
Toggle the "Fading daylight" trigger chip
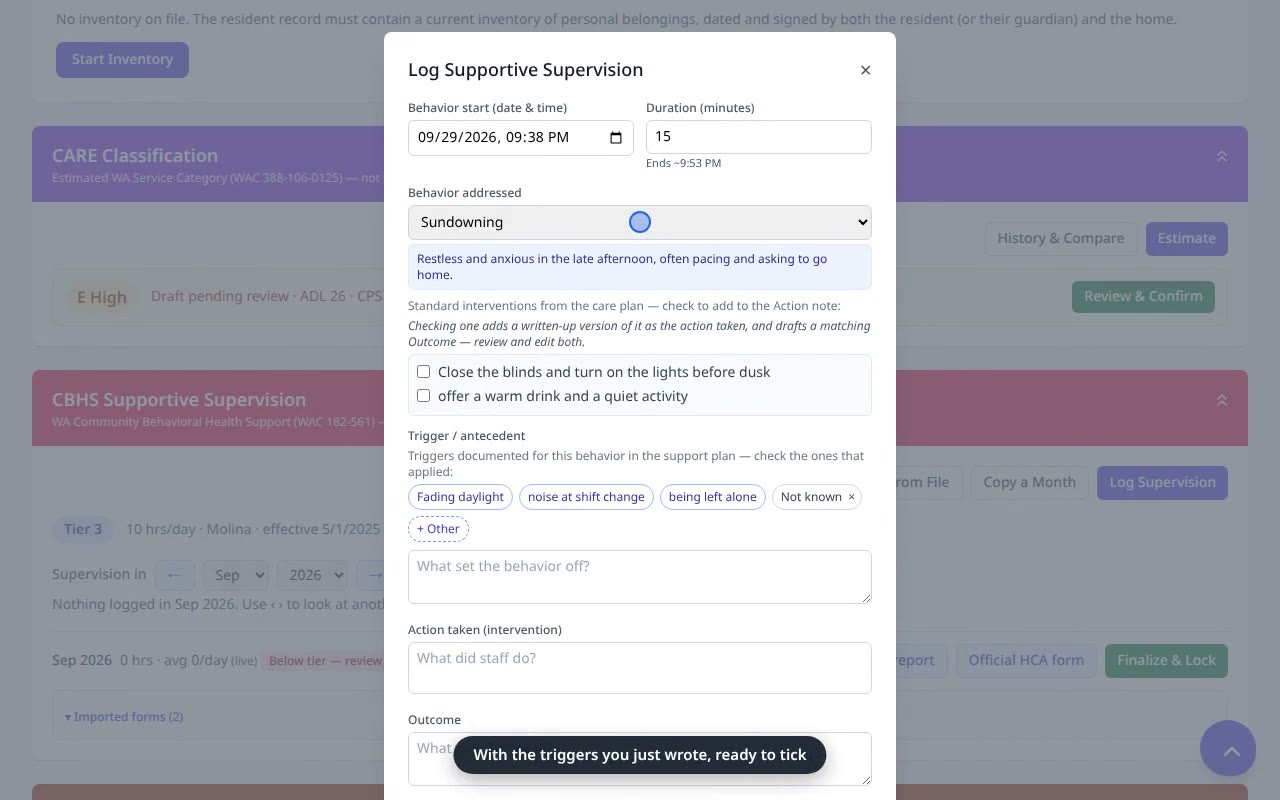(460, 497)
